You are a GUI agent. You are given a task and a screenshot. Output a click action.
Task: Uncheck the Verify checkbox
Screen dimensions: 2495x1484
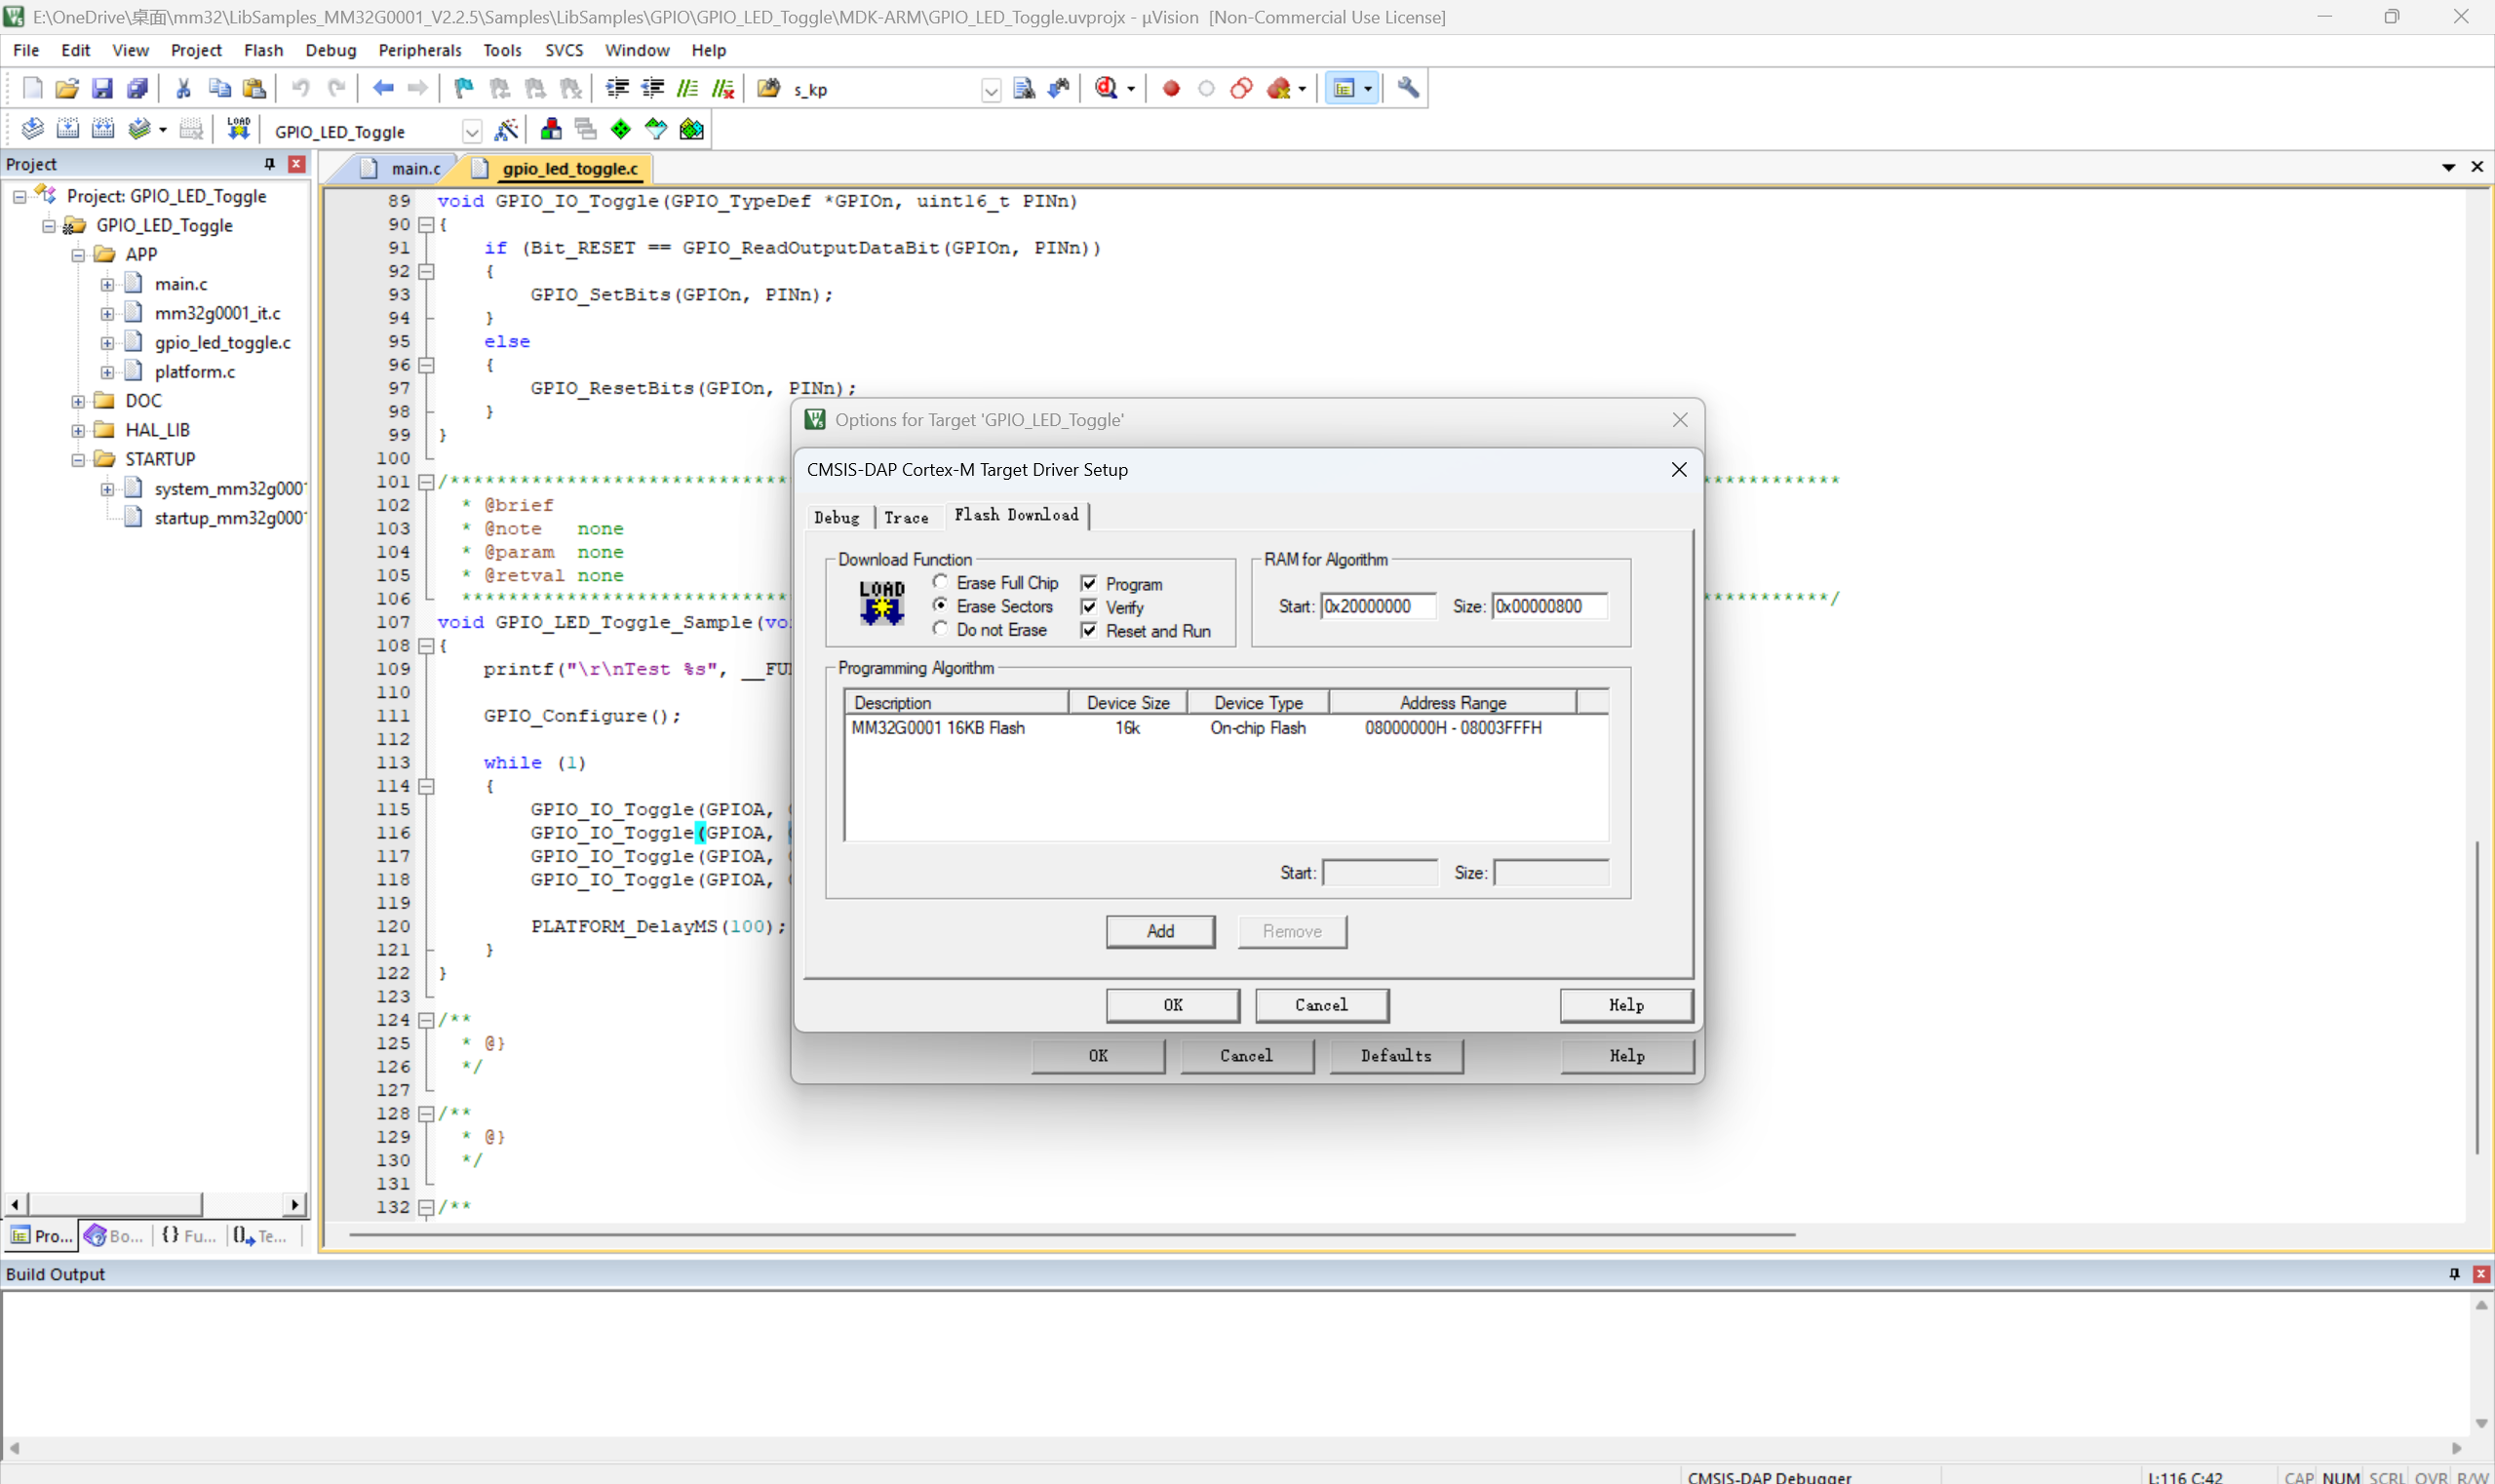tap(1089, 607)
